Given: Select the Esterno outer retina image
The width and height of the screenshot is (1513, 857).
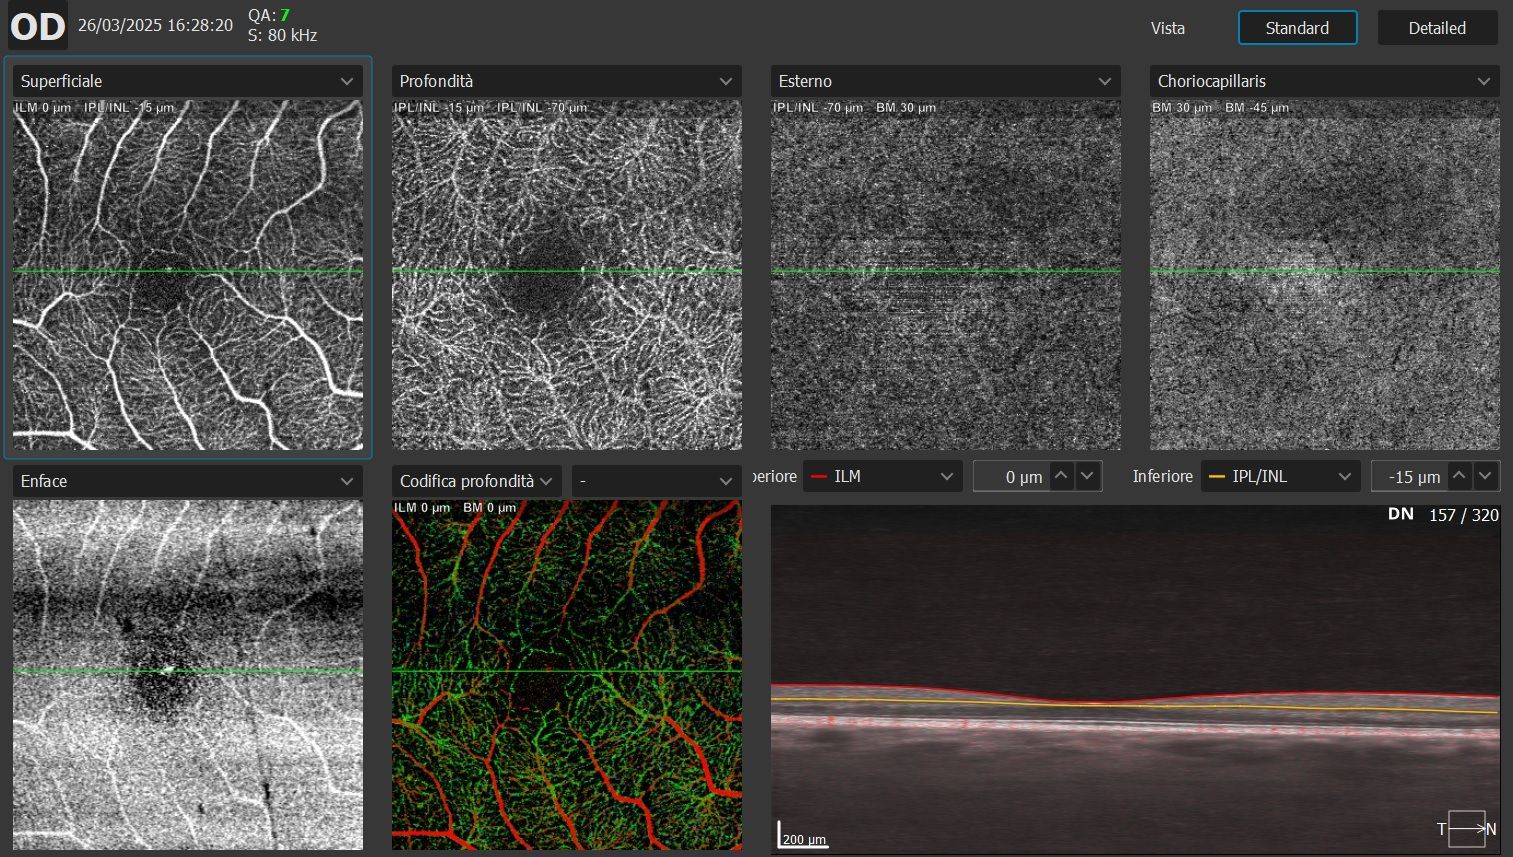Looking at the screenshot, I should (946, 275).
